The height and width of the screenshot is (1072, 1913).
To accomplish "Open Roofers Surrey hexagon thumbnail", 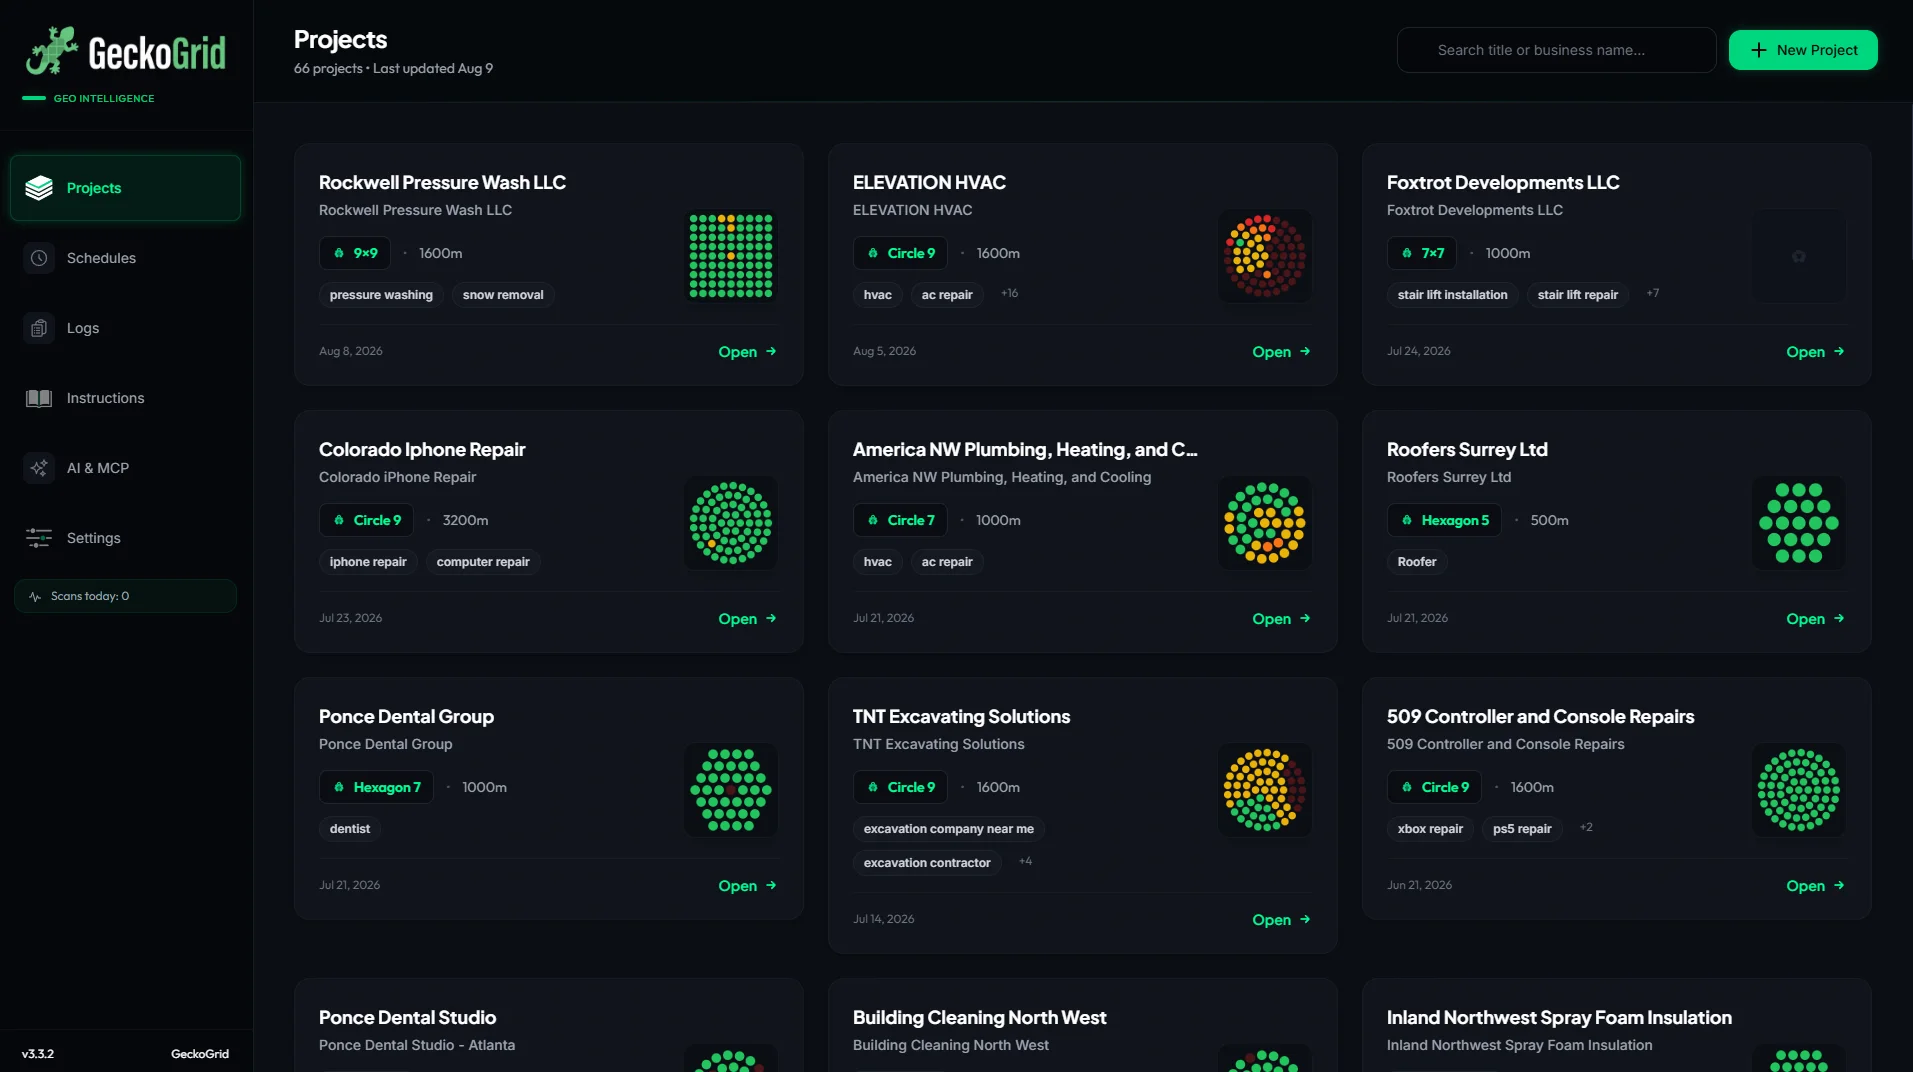I will [x=1799, y=523].
